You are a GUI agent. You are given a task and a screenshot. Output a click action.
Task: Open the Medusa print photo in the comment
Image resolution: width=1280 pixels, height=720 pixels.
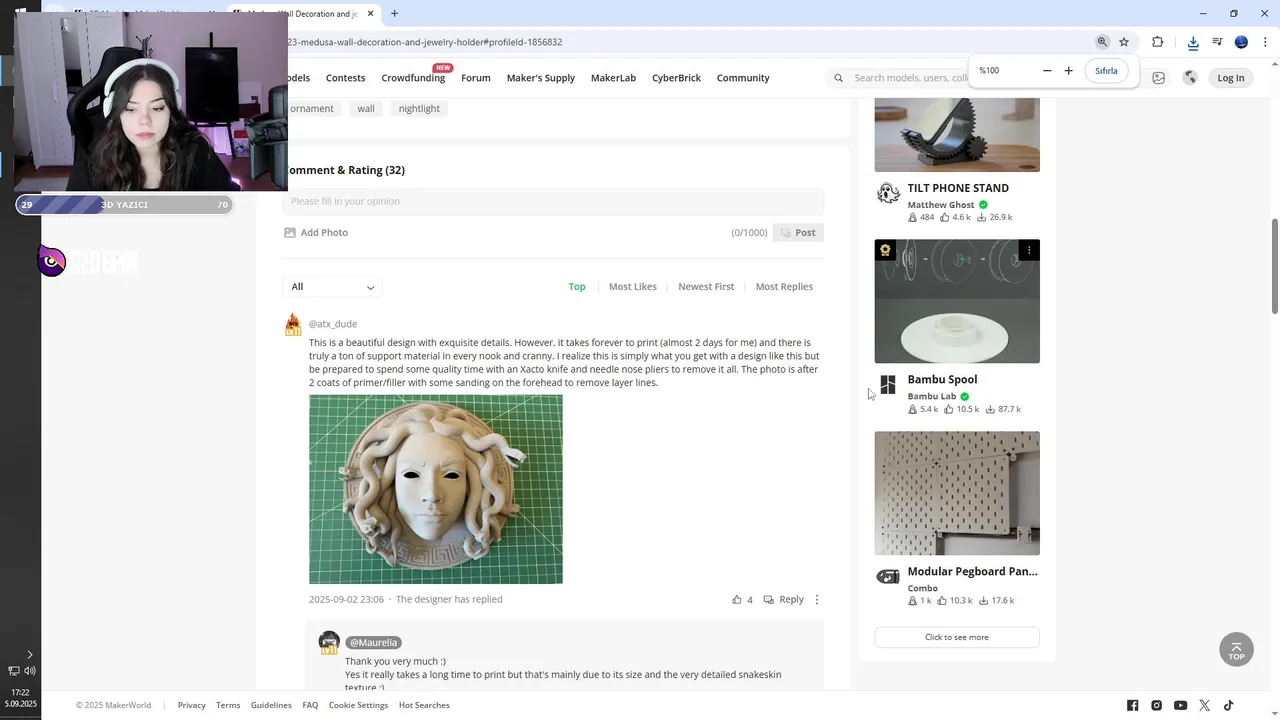436,489
